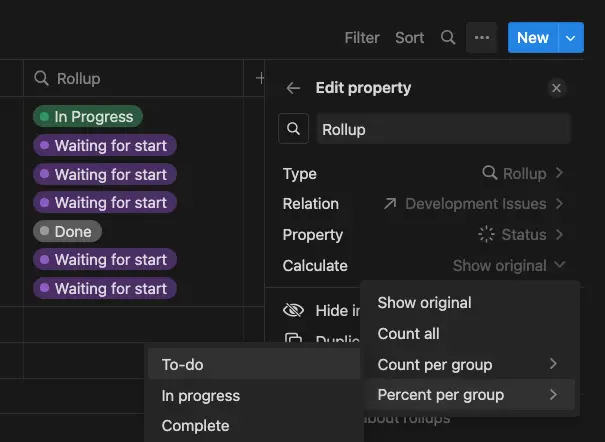Change the Relation Development Issues setting

(x=474, y=204)
